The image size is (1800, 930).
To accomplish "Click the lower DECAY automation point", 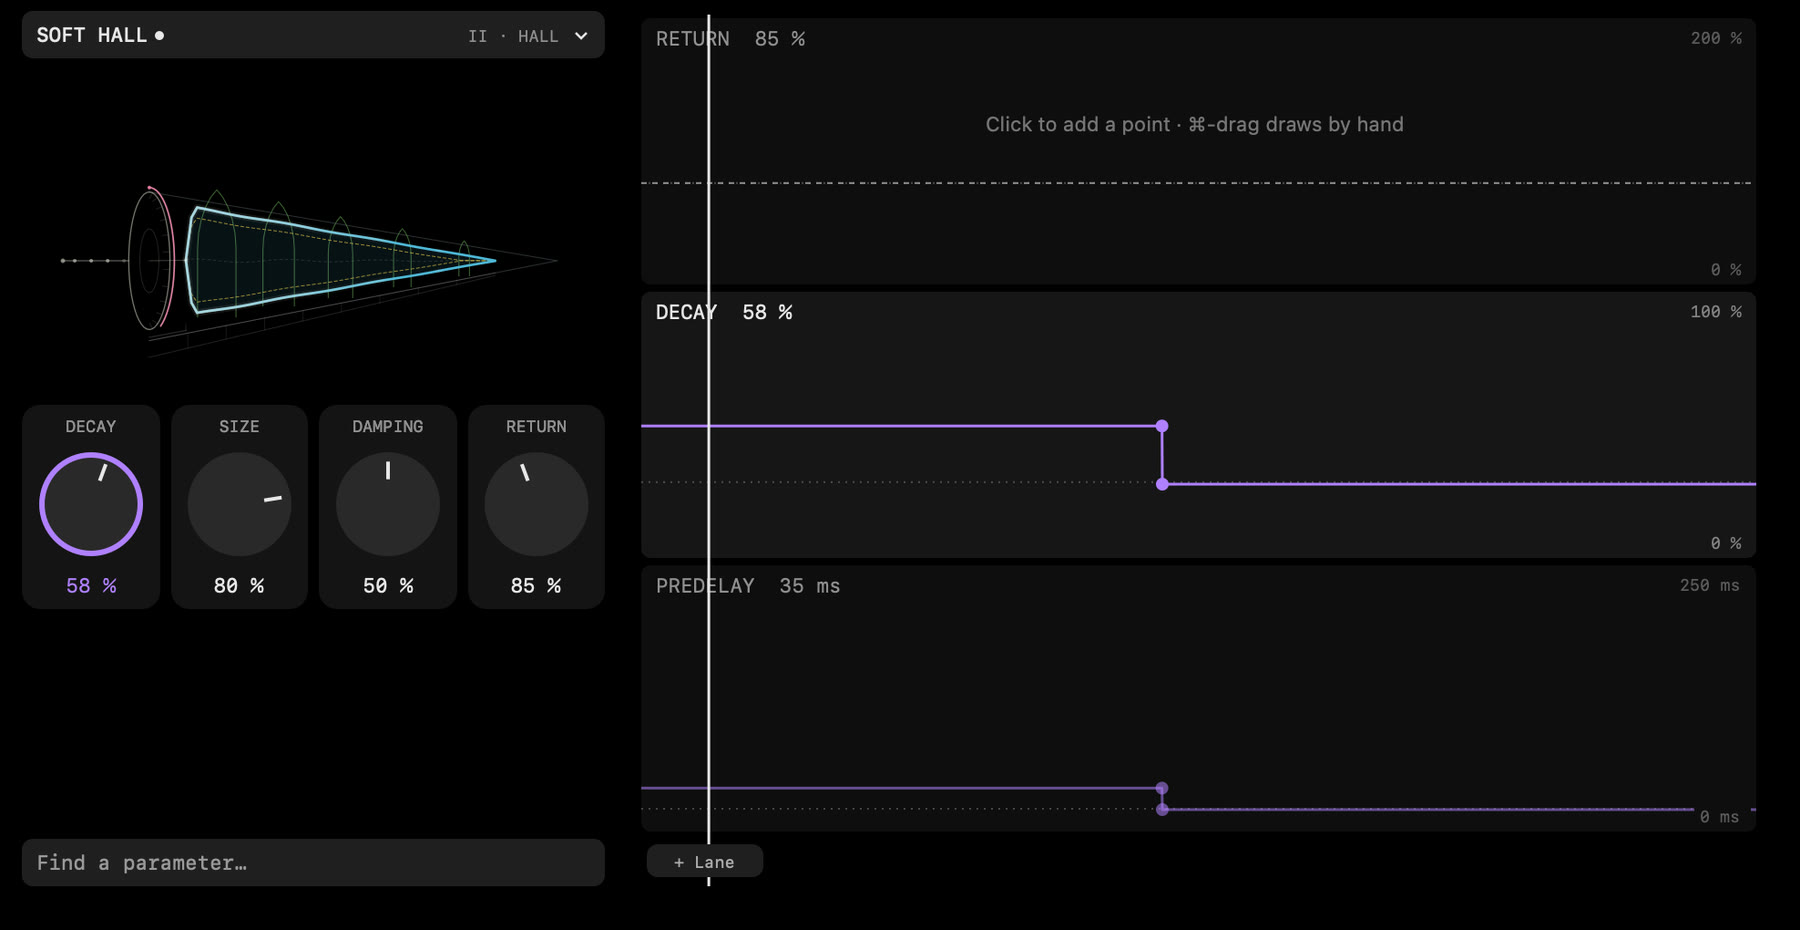I will 1162,484.
